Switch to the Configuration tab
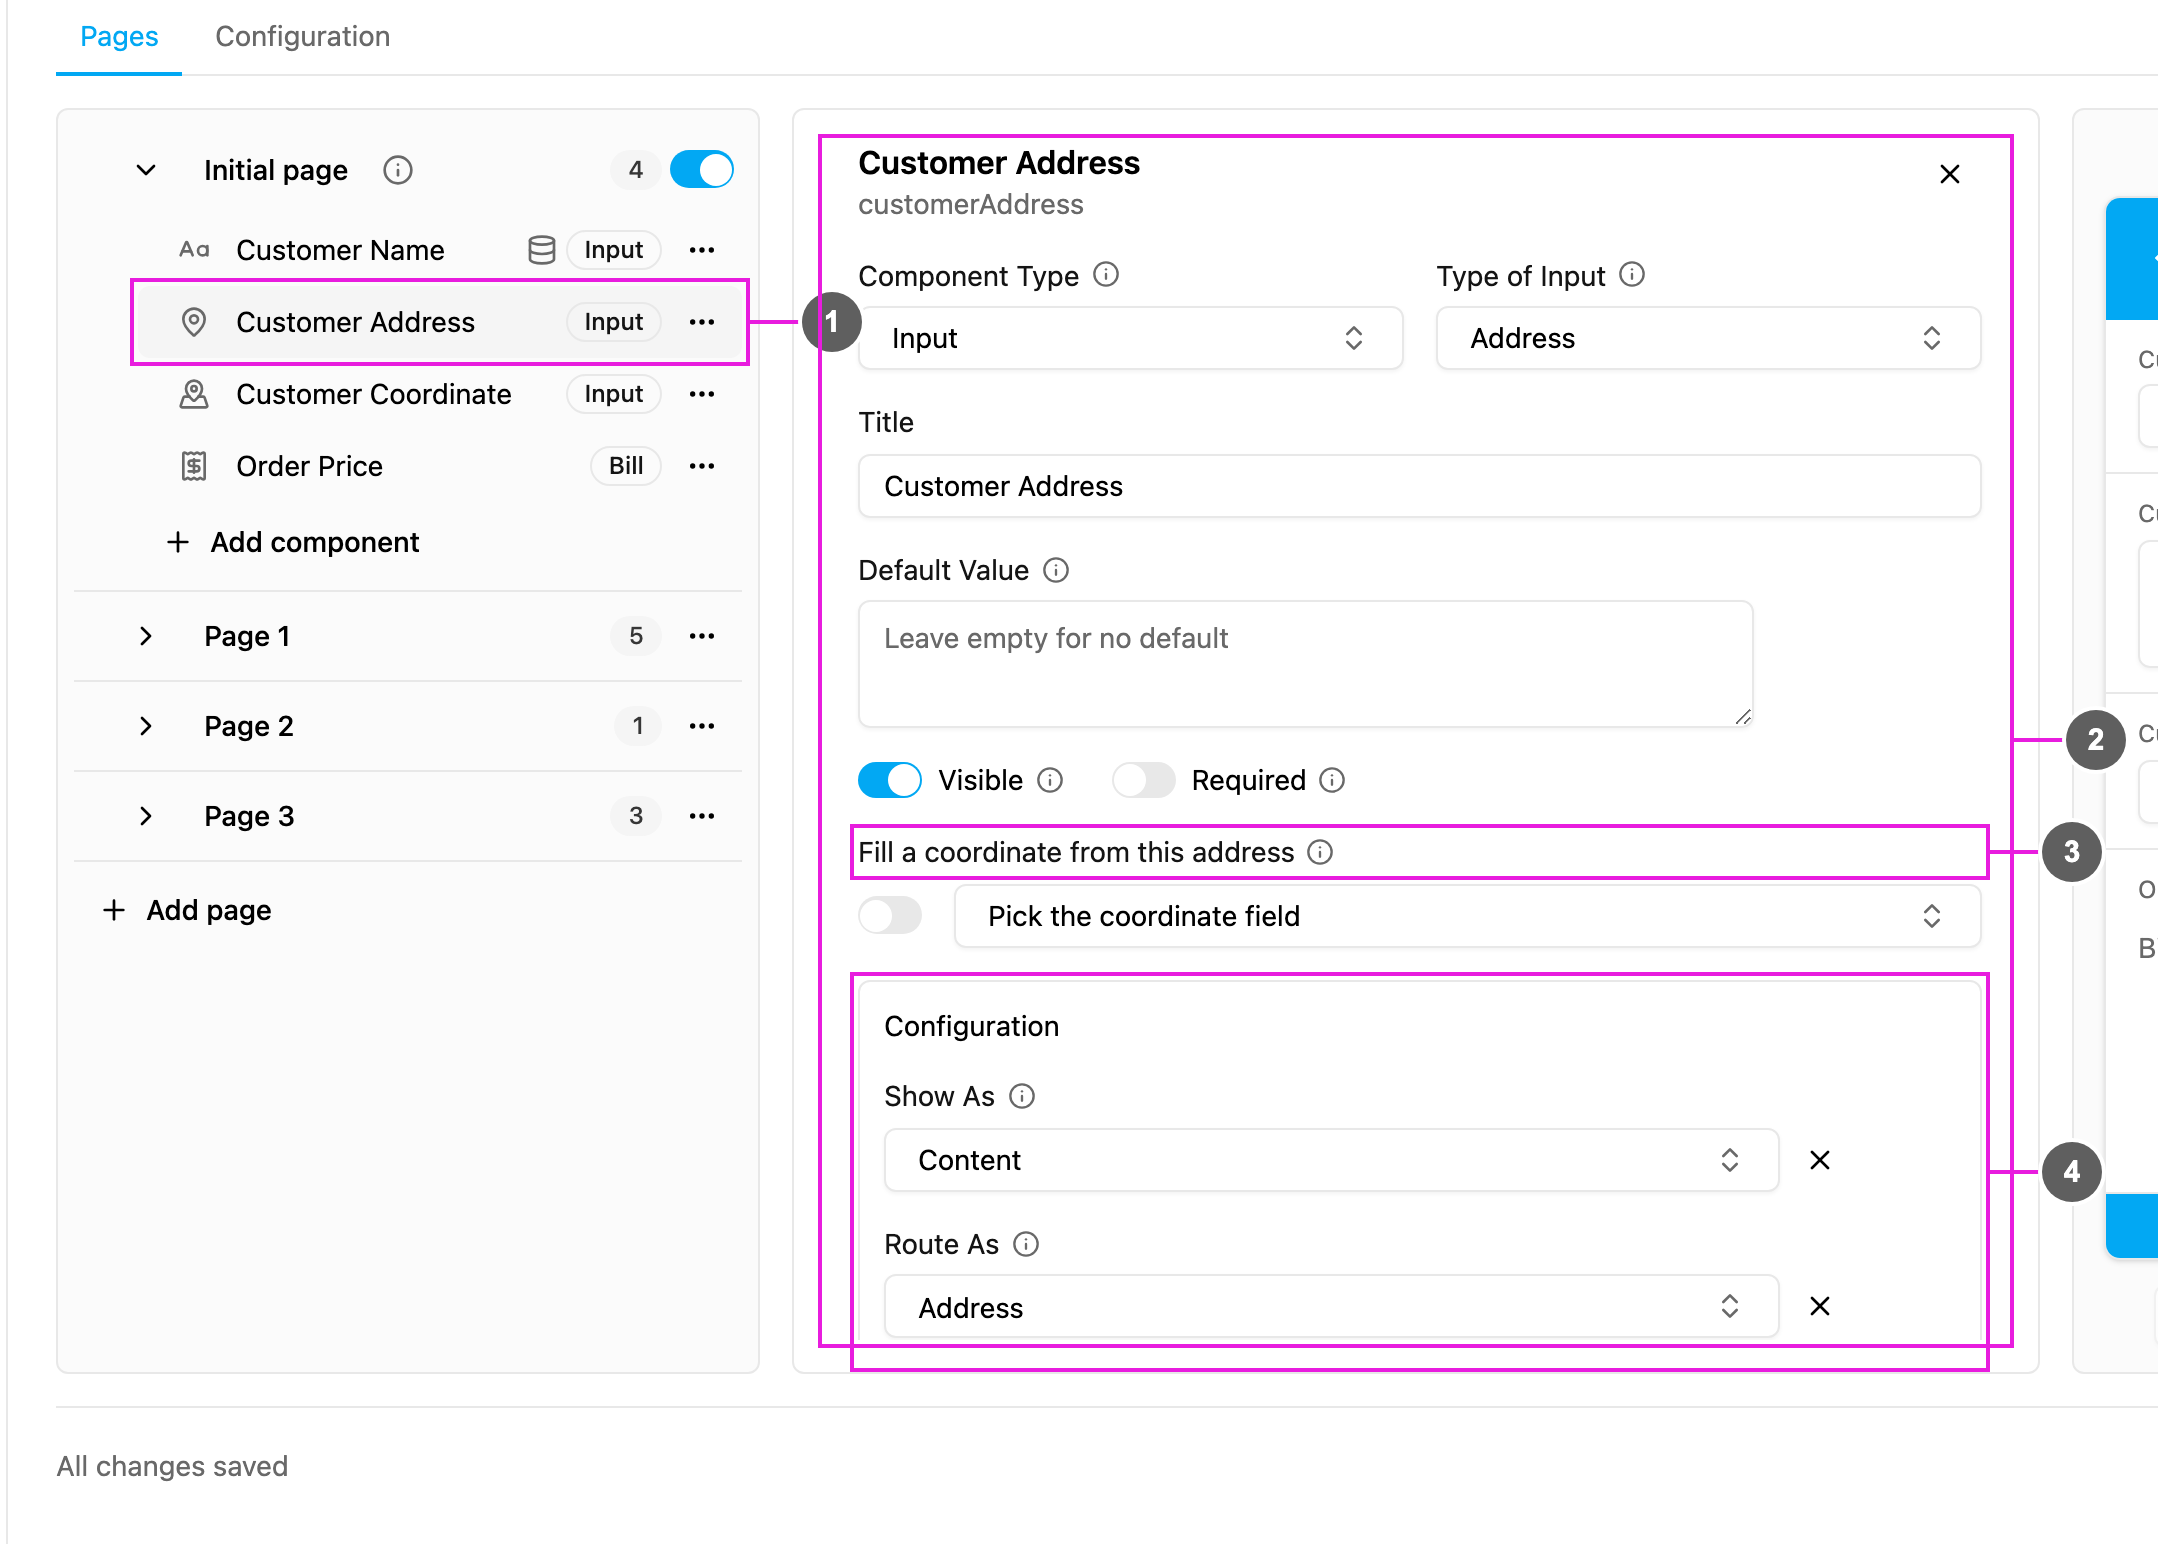This screenshot has height=1544, width=2158. [x=303, y=37]
